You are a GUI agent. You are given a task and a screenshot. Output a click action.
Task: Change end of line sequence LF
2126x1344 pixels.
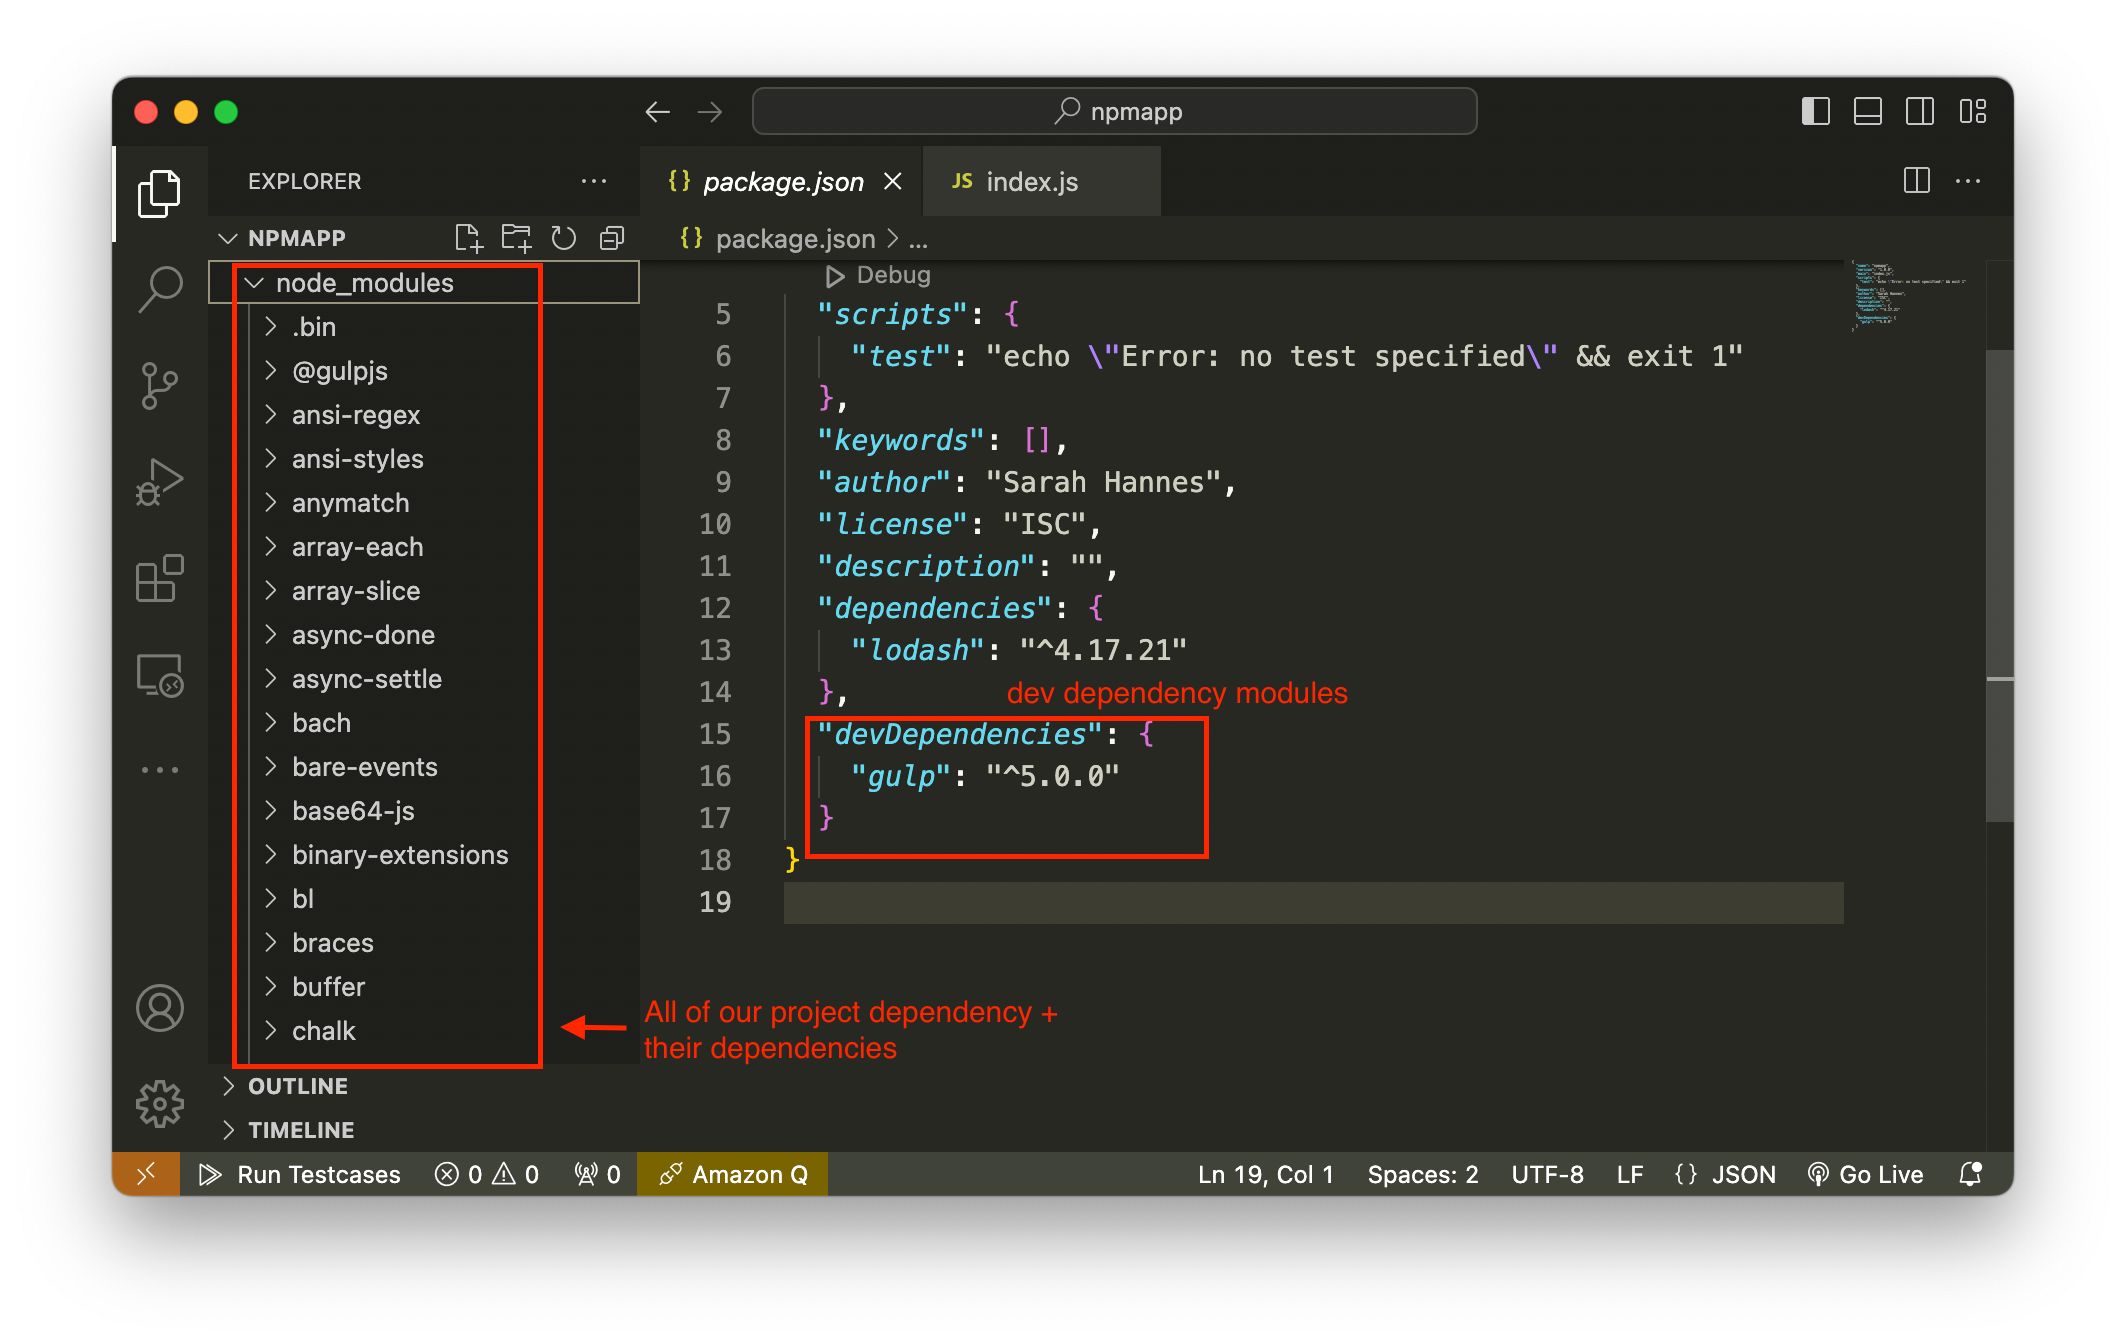point(1630,1174)
